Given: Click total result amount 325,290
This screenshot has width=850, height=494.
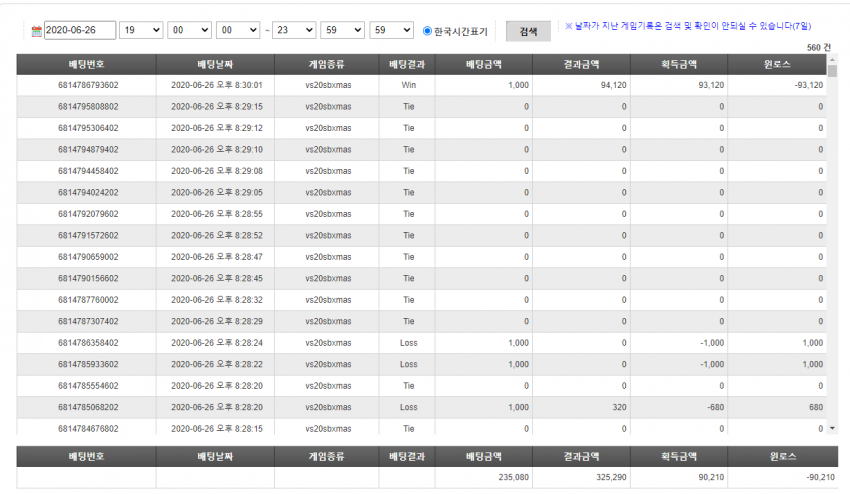Looking at the screenshot, I should (611, 478).
